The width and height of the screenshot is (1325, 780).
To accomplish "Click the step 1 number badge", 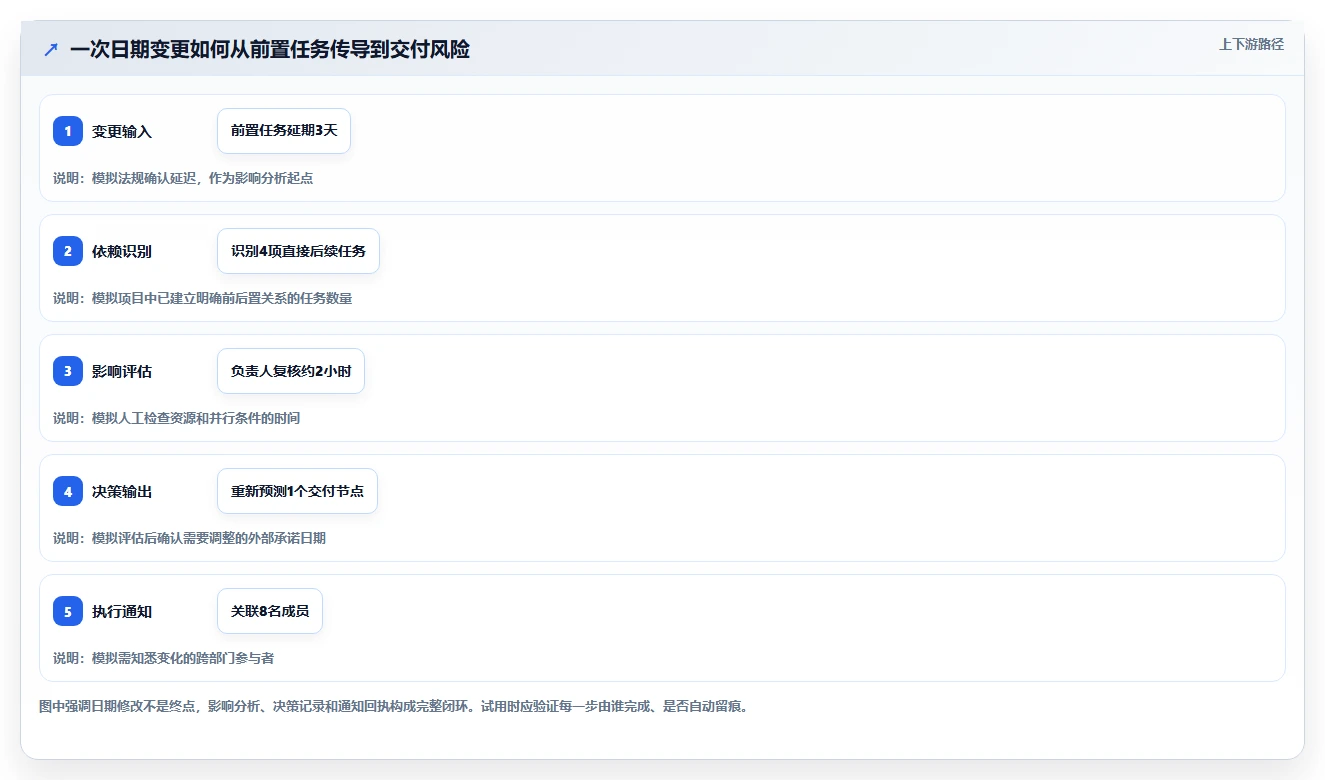I will click(x=68, y=131).
